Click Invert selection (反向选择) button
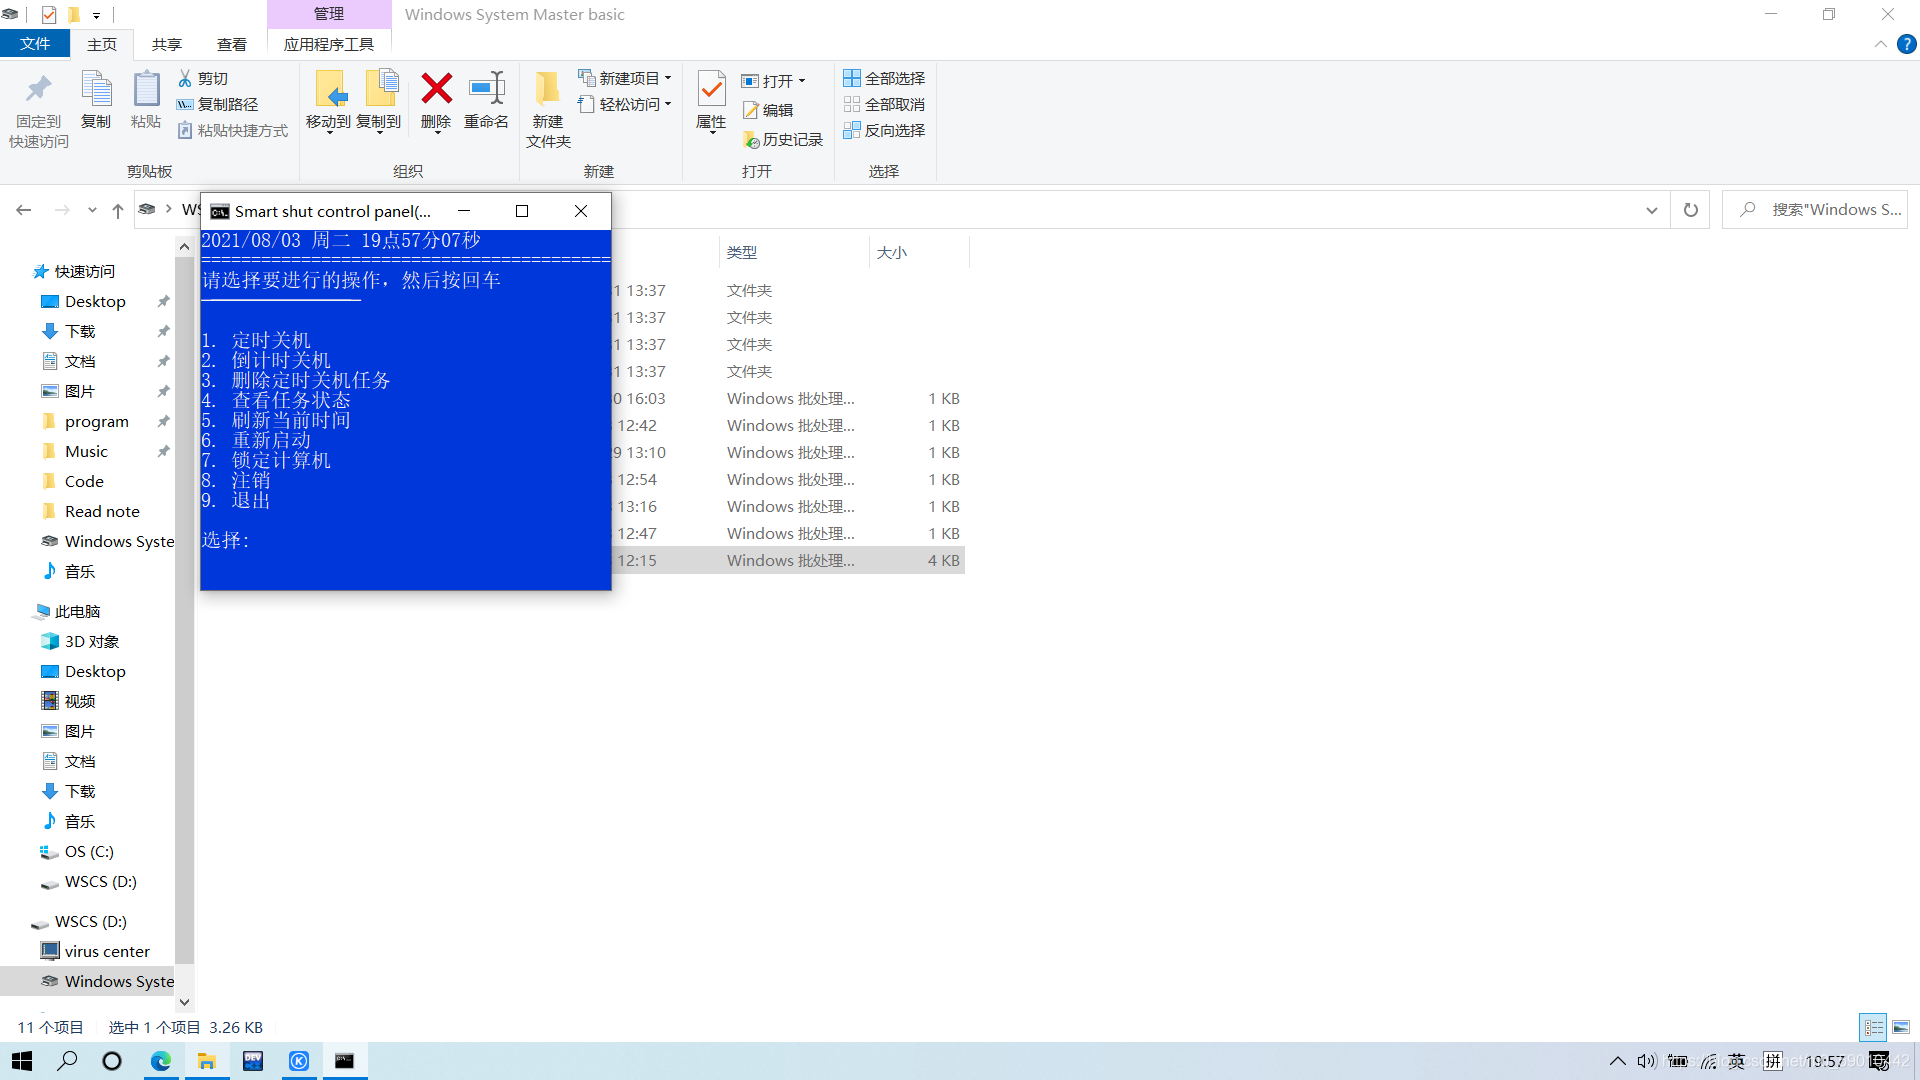 (x=884, y=130)
